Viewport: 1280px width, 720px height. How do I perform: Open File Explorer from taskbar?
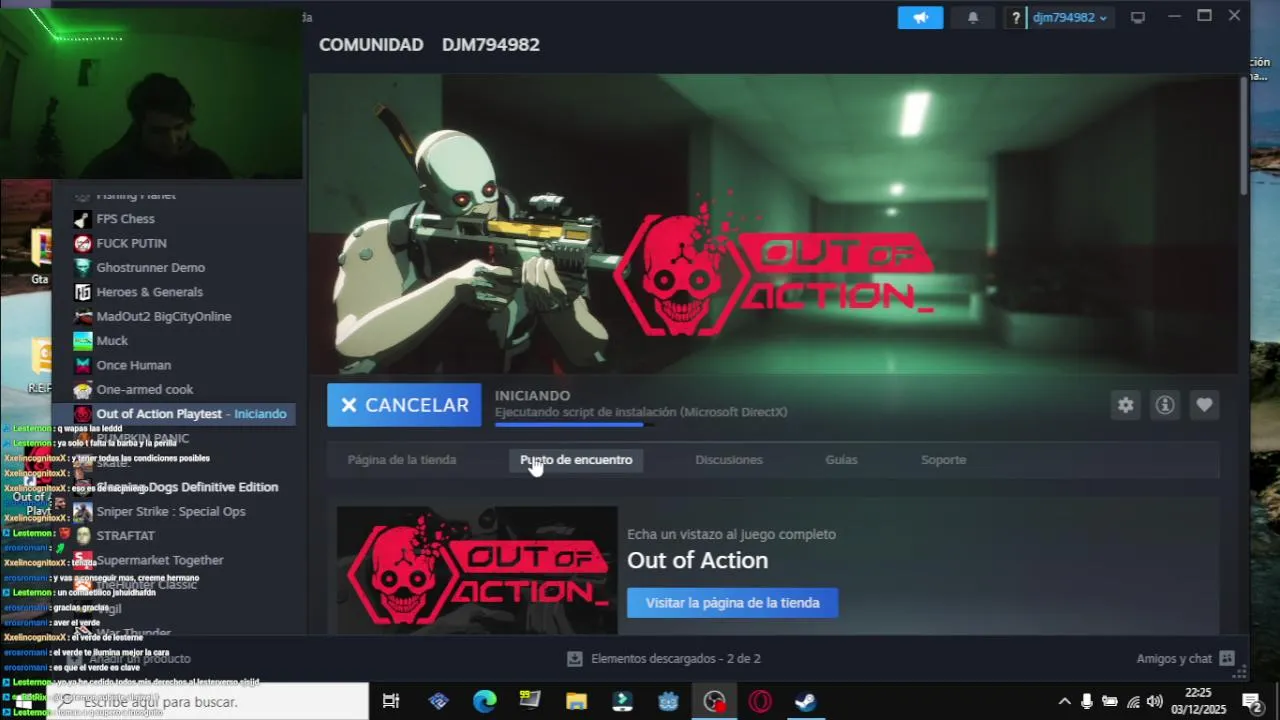point(576,702)
